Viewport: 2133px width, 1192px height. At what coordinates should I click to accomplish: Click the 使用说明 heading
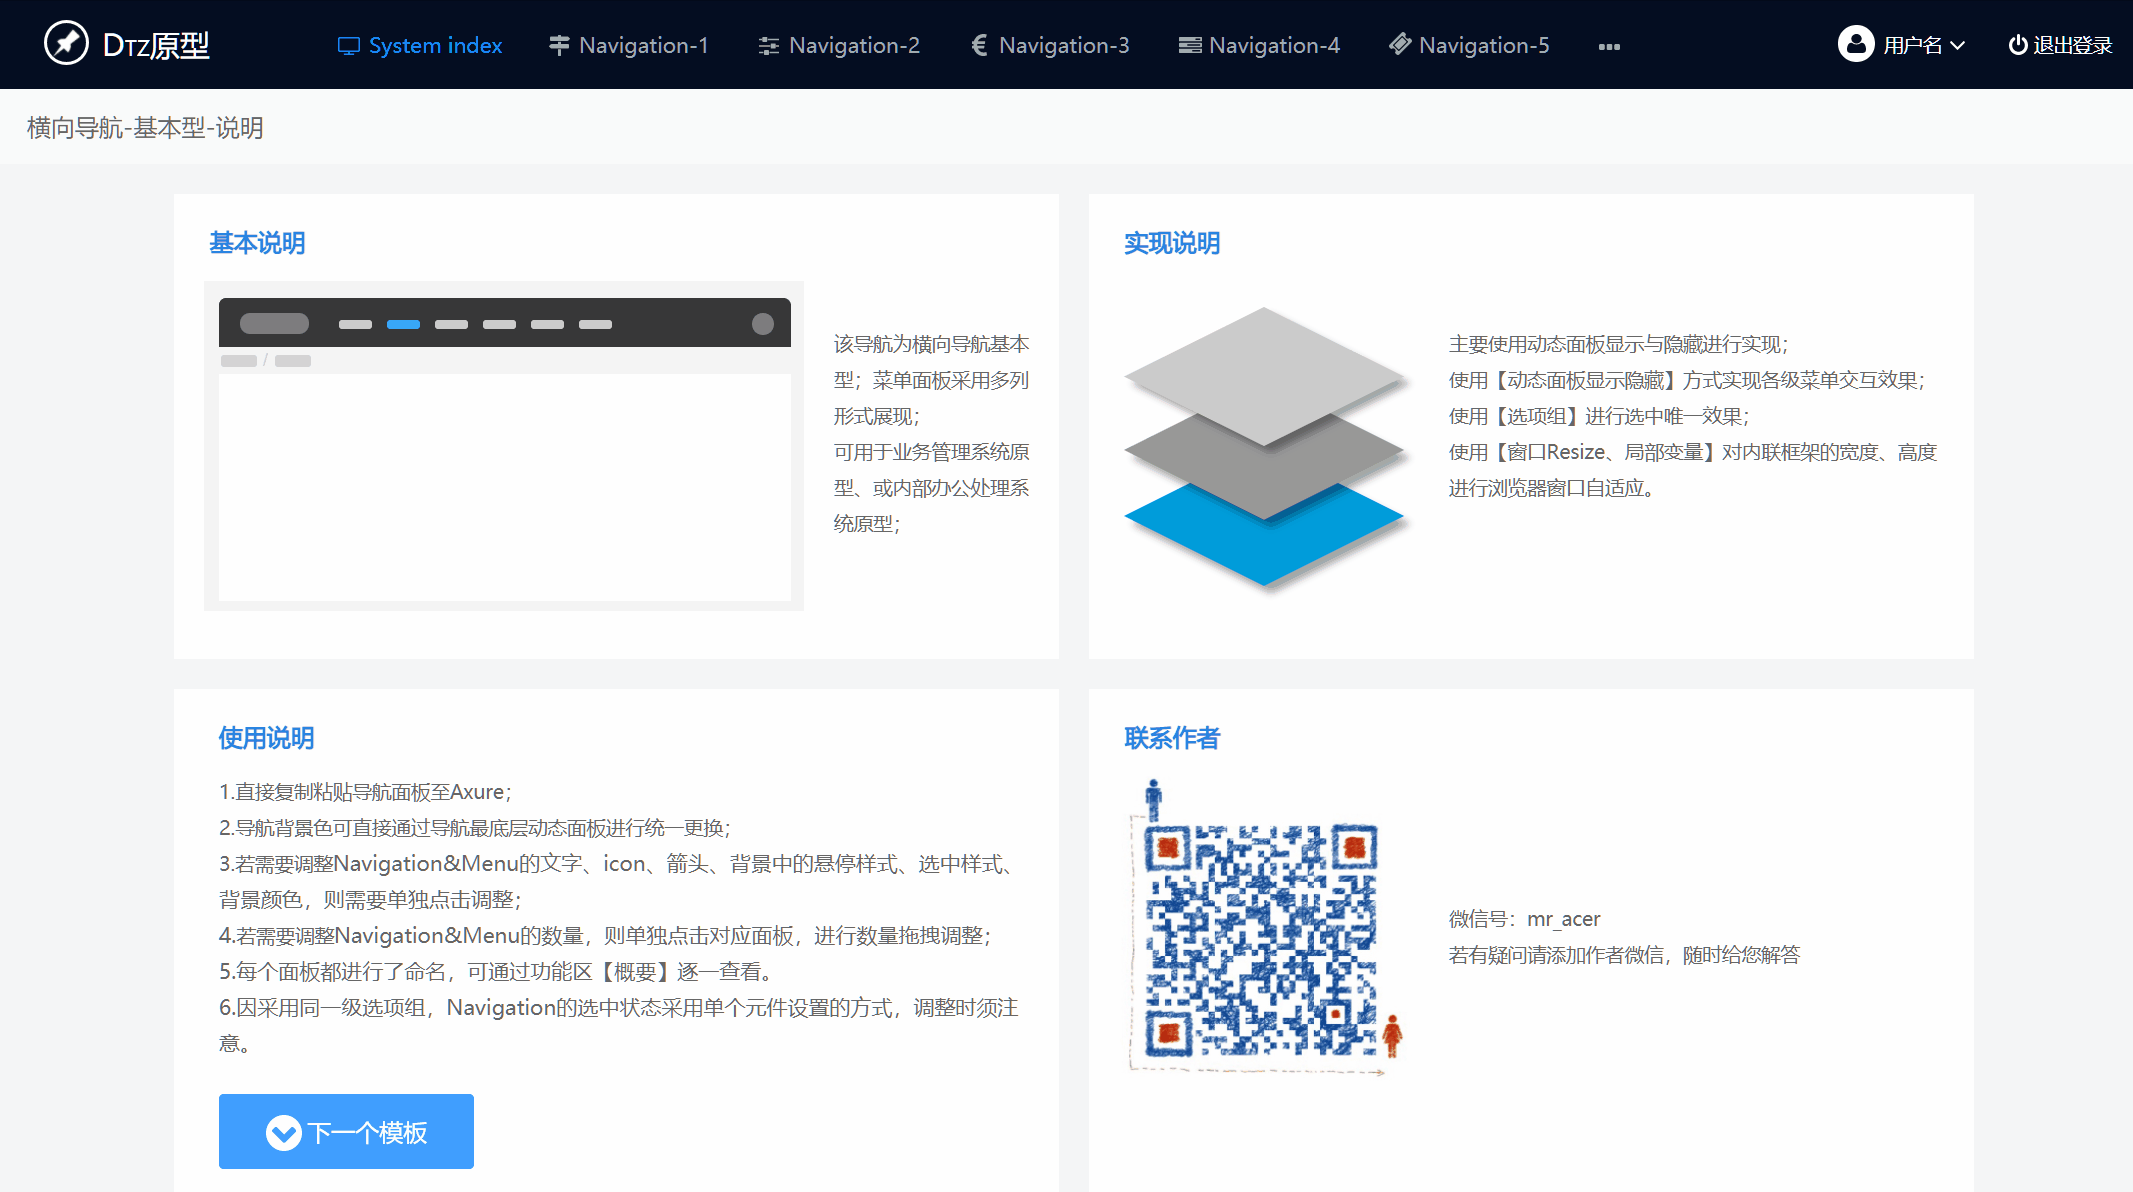pyautogui.click(x=266, y=738)
